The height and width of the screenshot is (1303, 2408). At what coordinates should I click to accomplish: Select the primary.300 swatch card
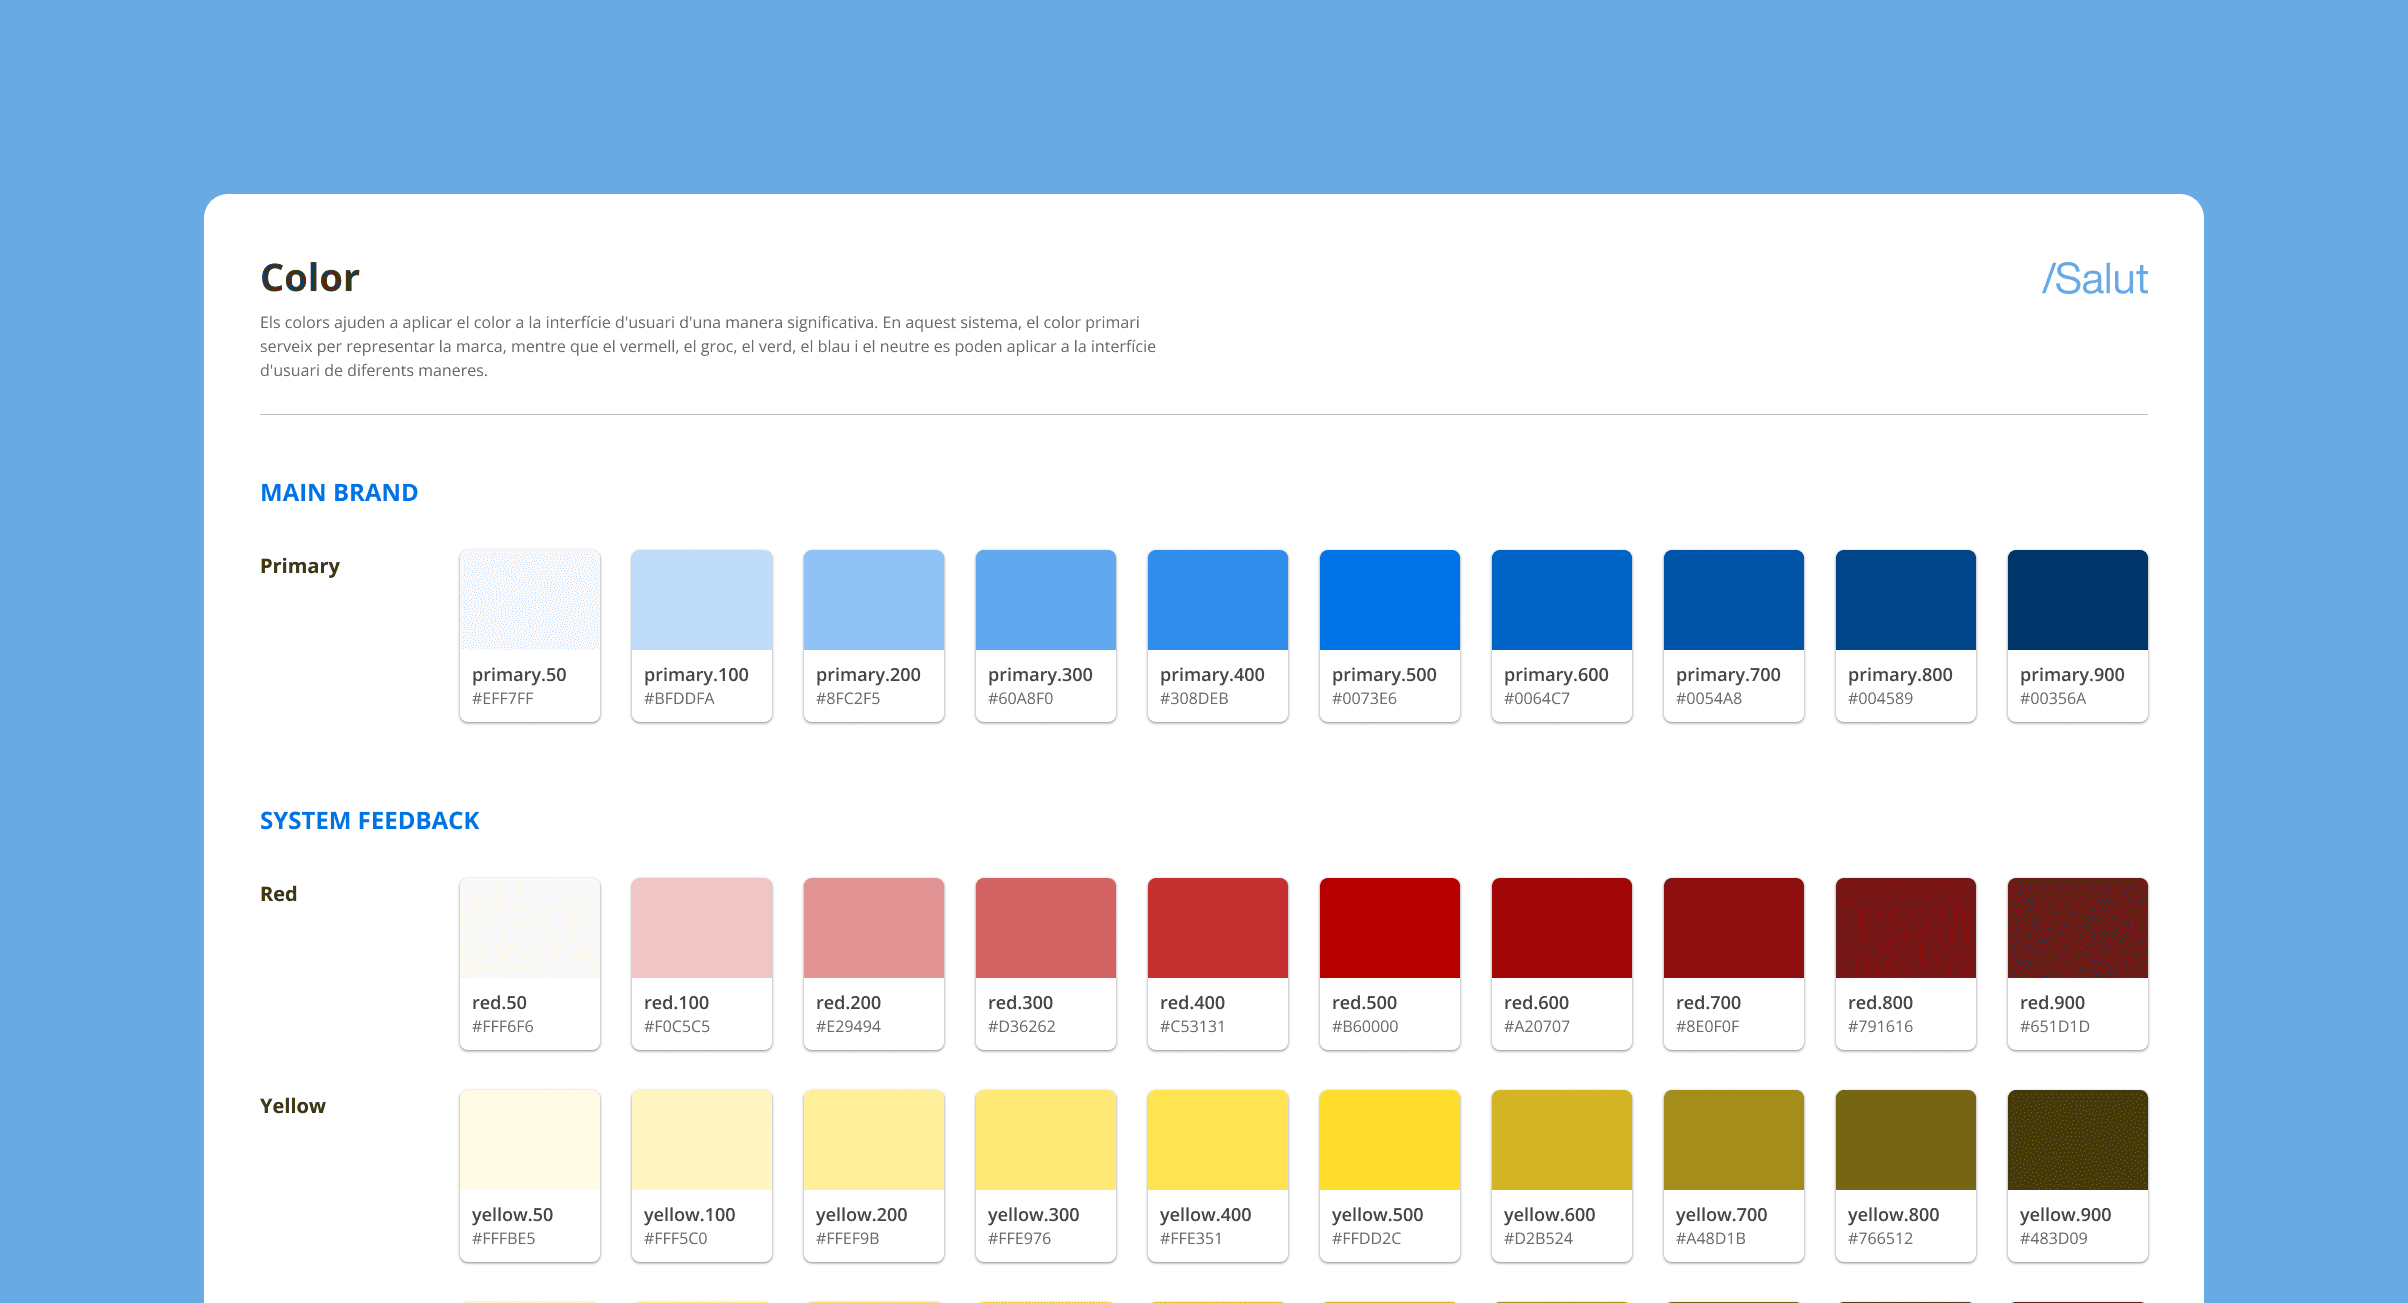tap(1045, 635)
